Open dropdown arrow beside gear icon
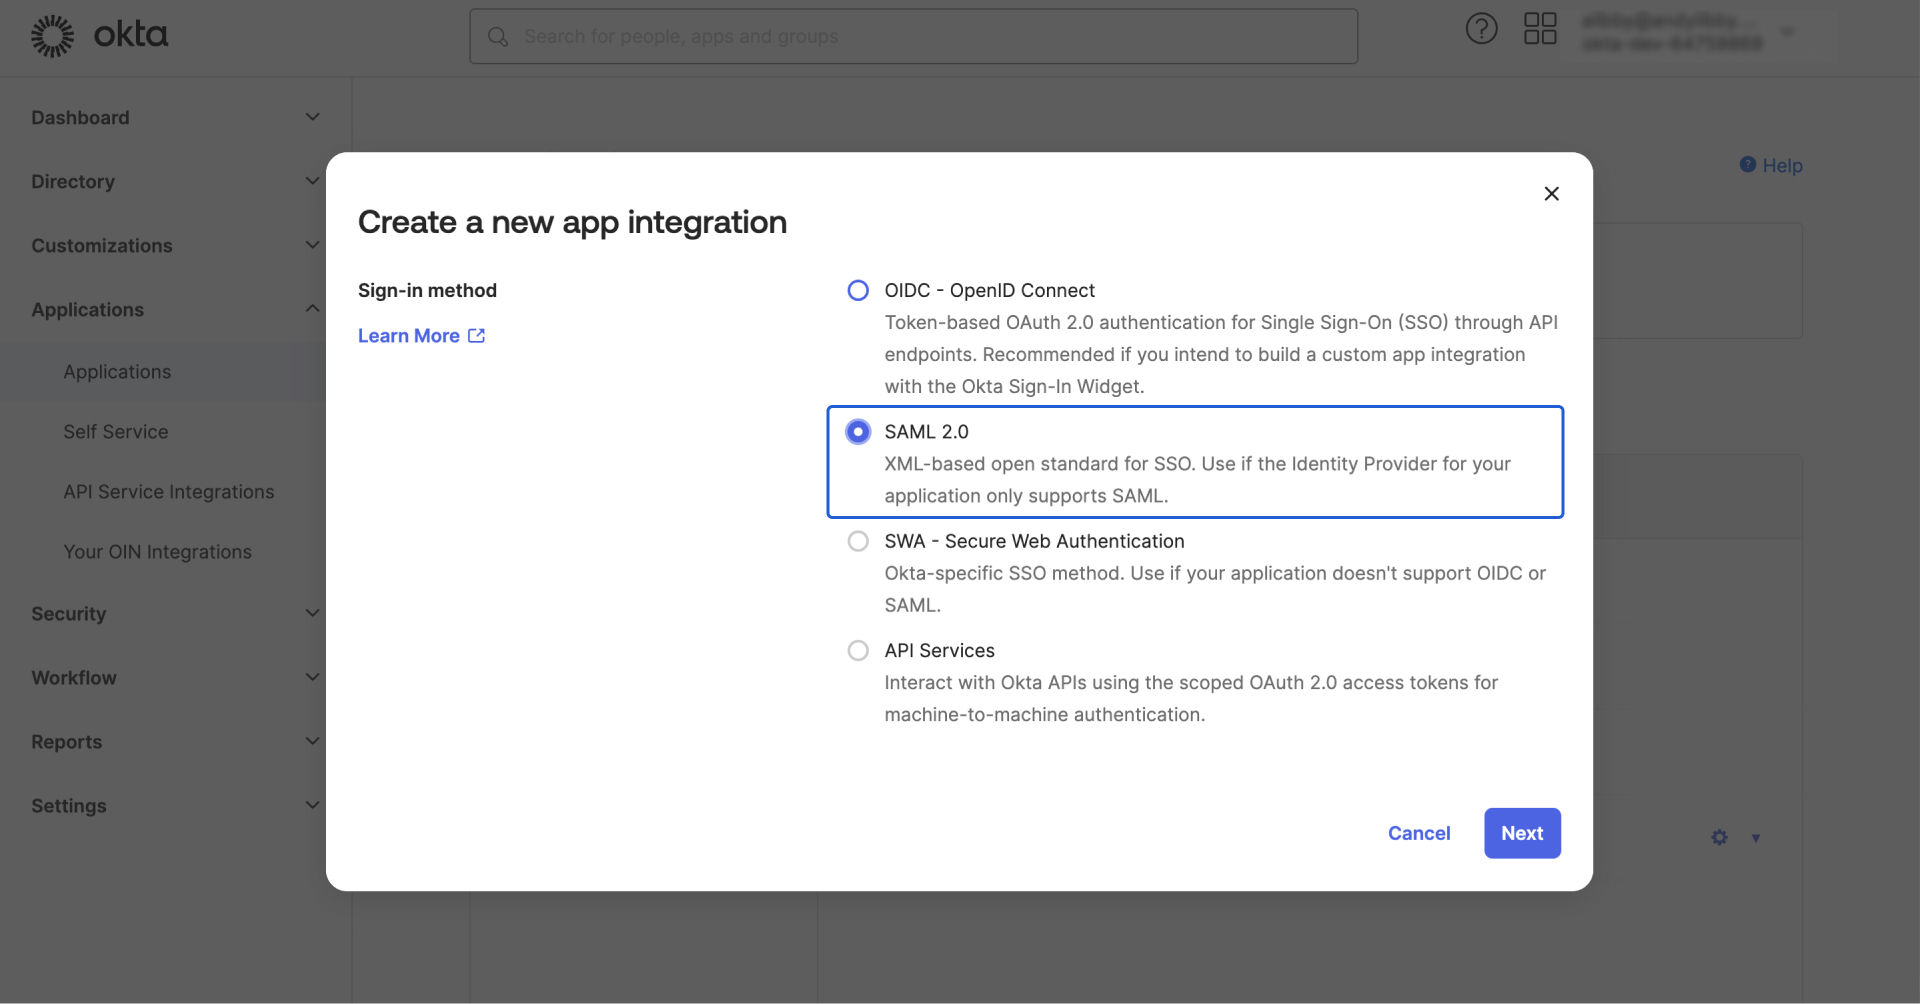This screenshot has width=1920, height=1004. pyautogui.click(x=1755, y=838)
